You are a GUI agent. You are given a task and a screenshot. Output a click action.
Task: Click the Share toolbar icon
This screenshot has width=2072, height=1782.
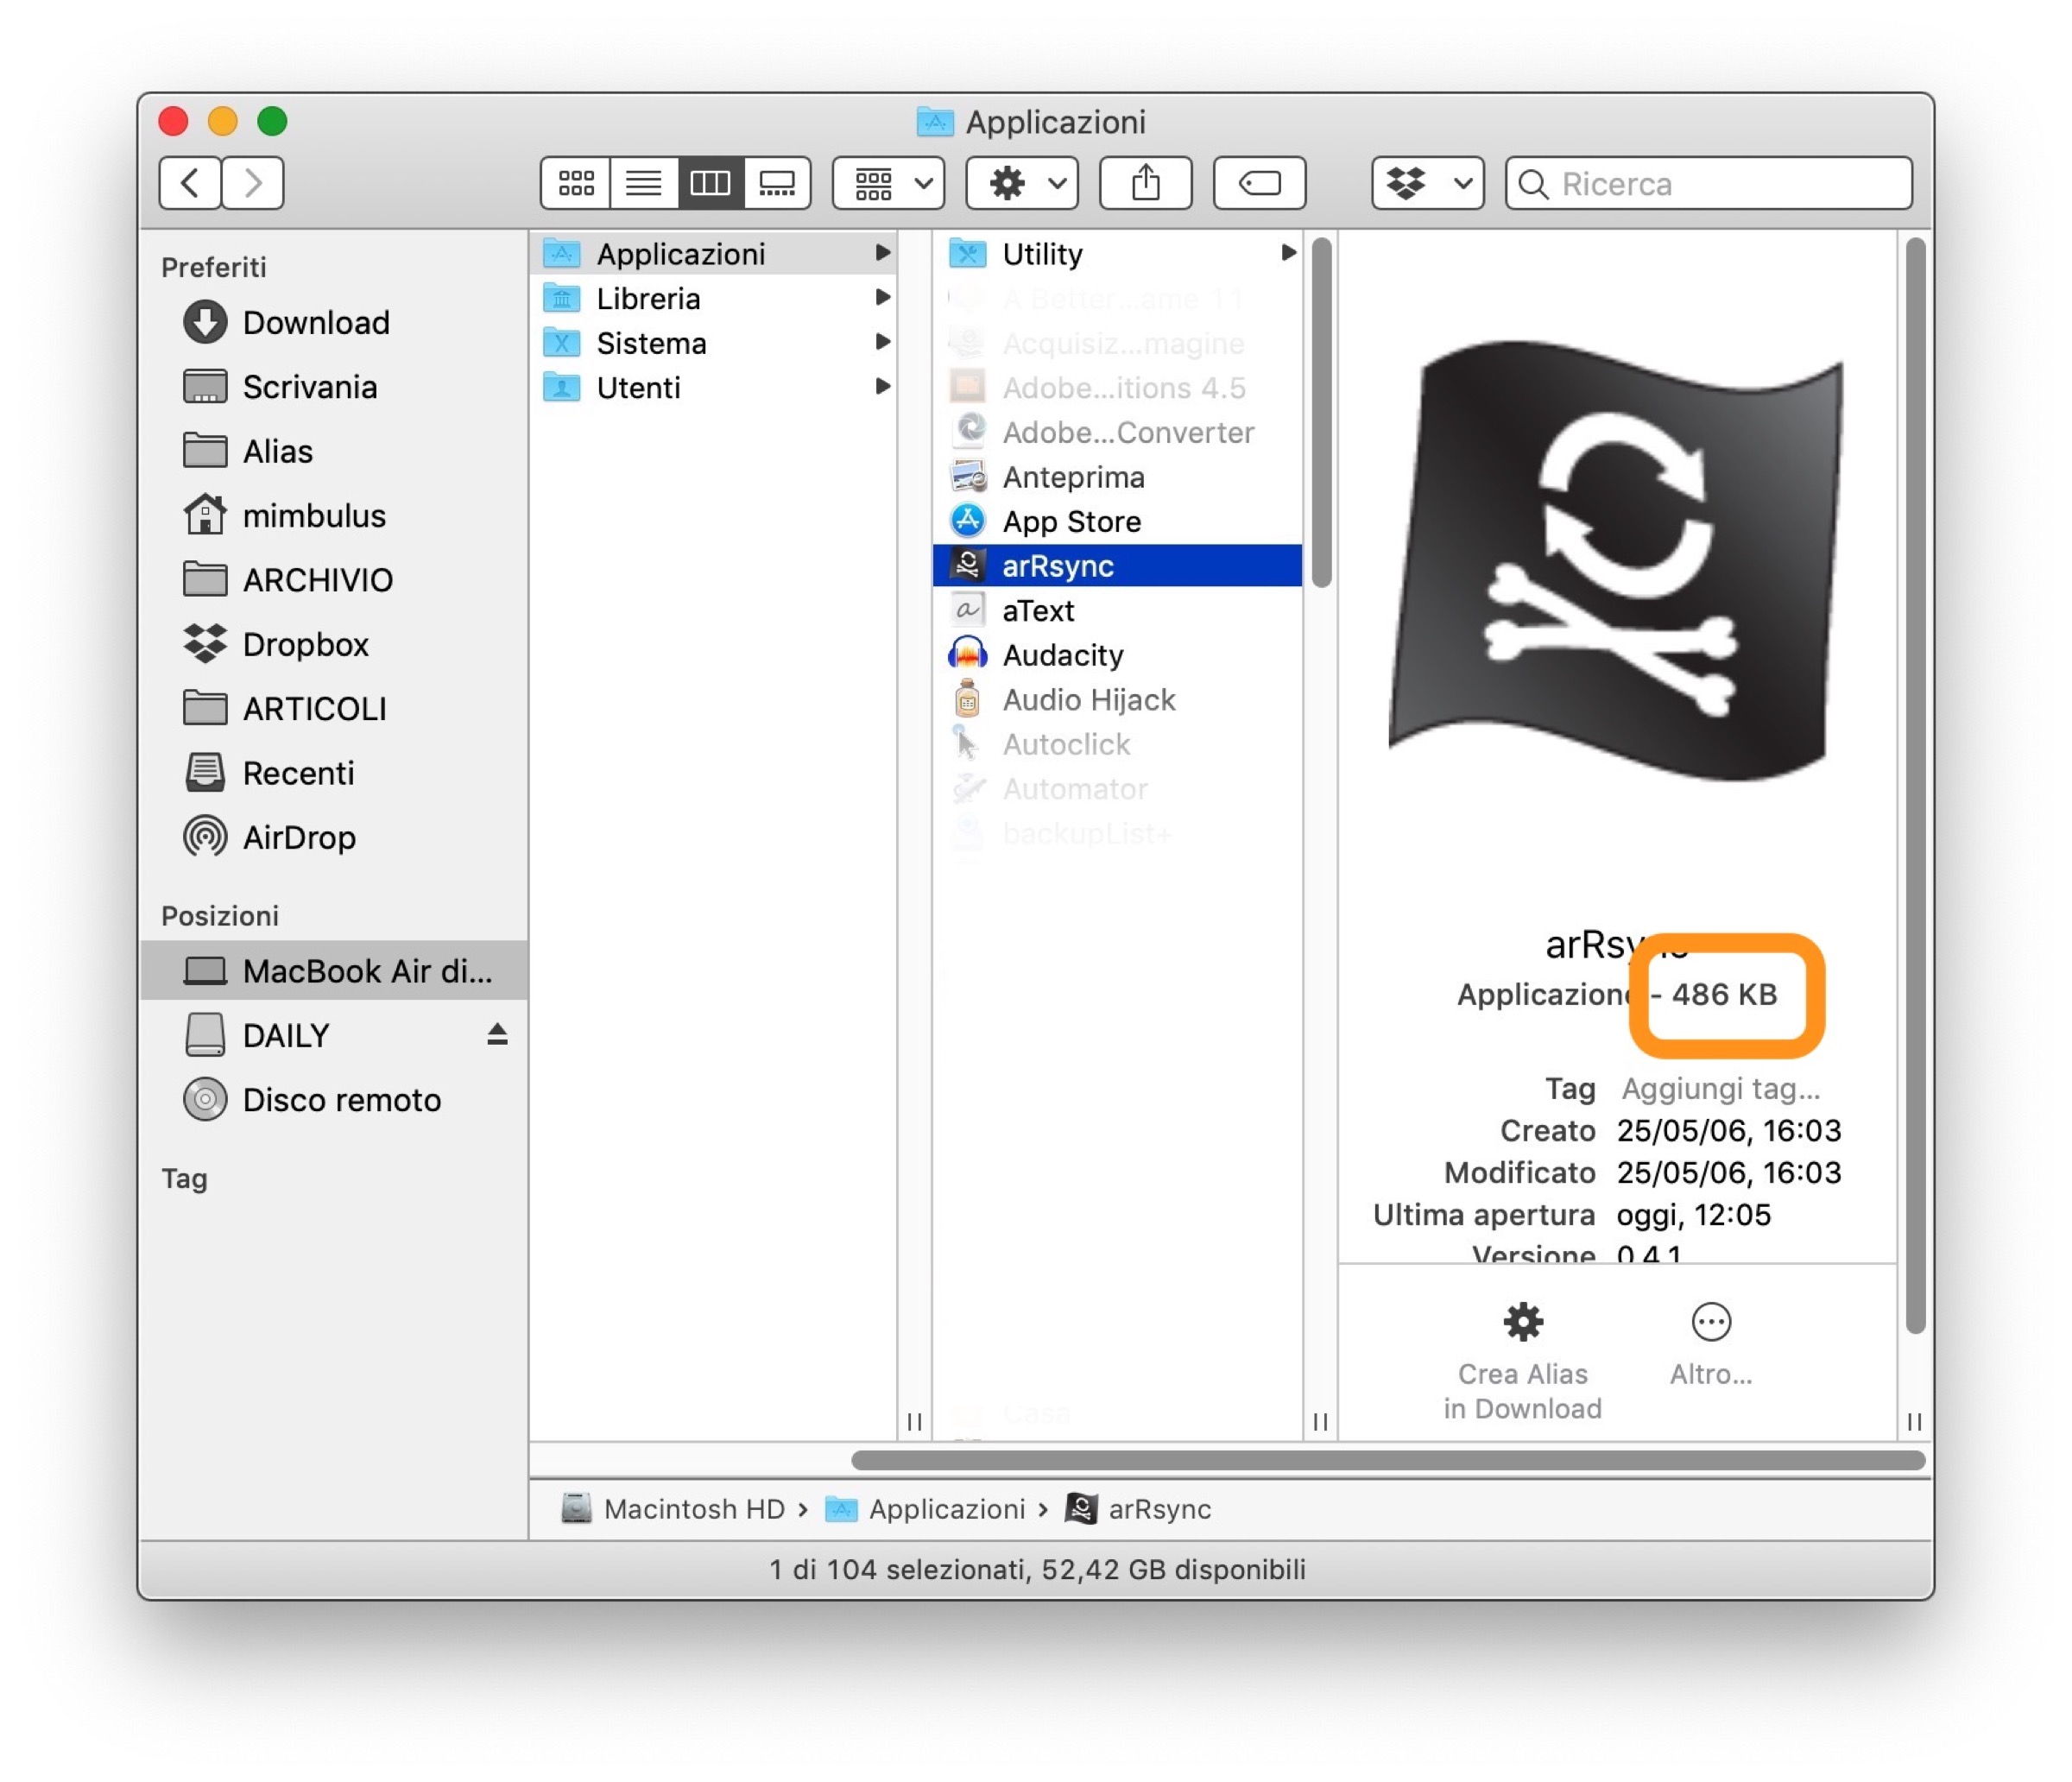pos(1146,183)
